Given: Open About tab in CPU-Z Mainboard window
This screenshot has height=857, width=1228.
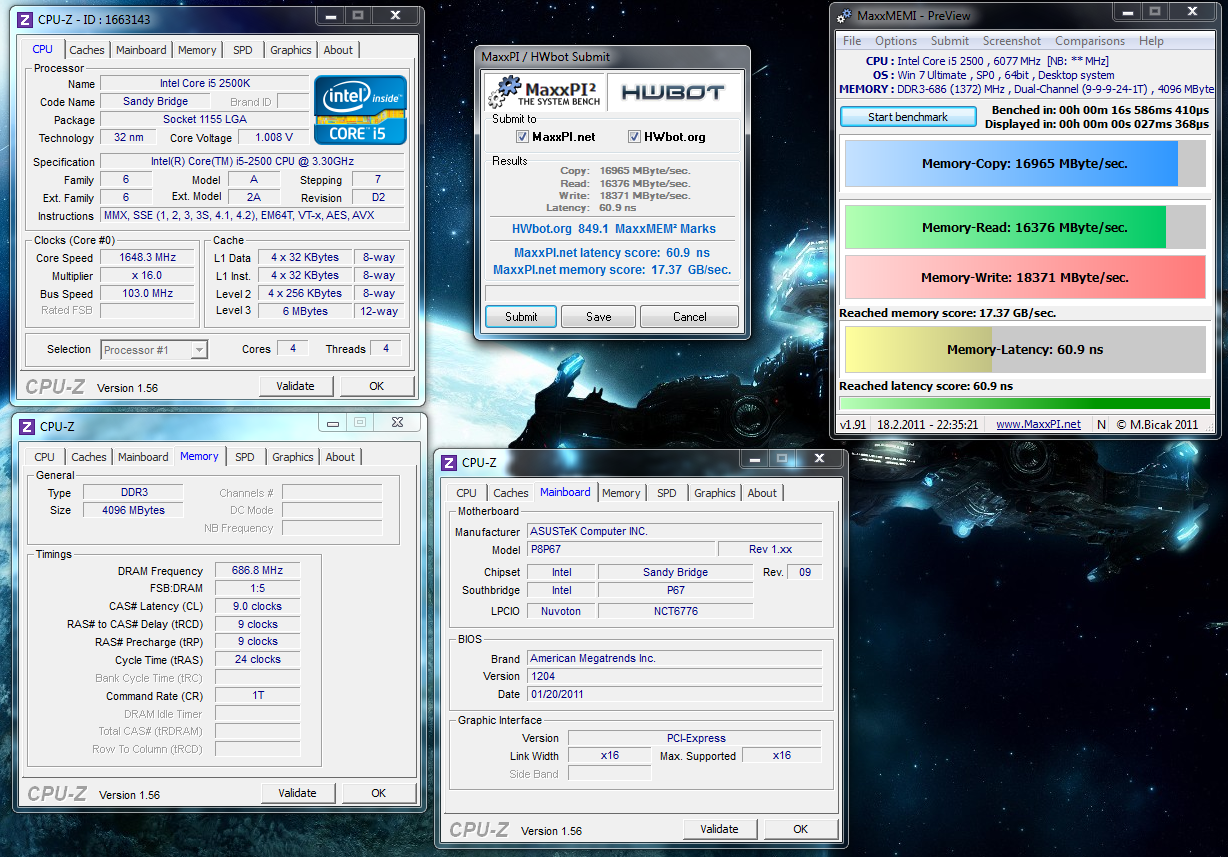Looking at the screenshot, I should click(x=762, y=493).
